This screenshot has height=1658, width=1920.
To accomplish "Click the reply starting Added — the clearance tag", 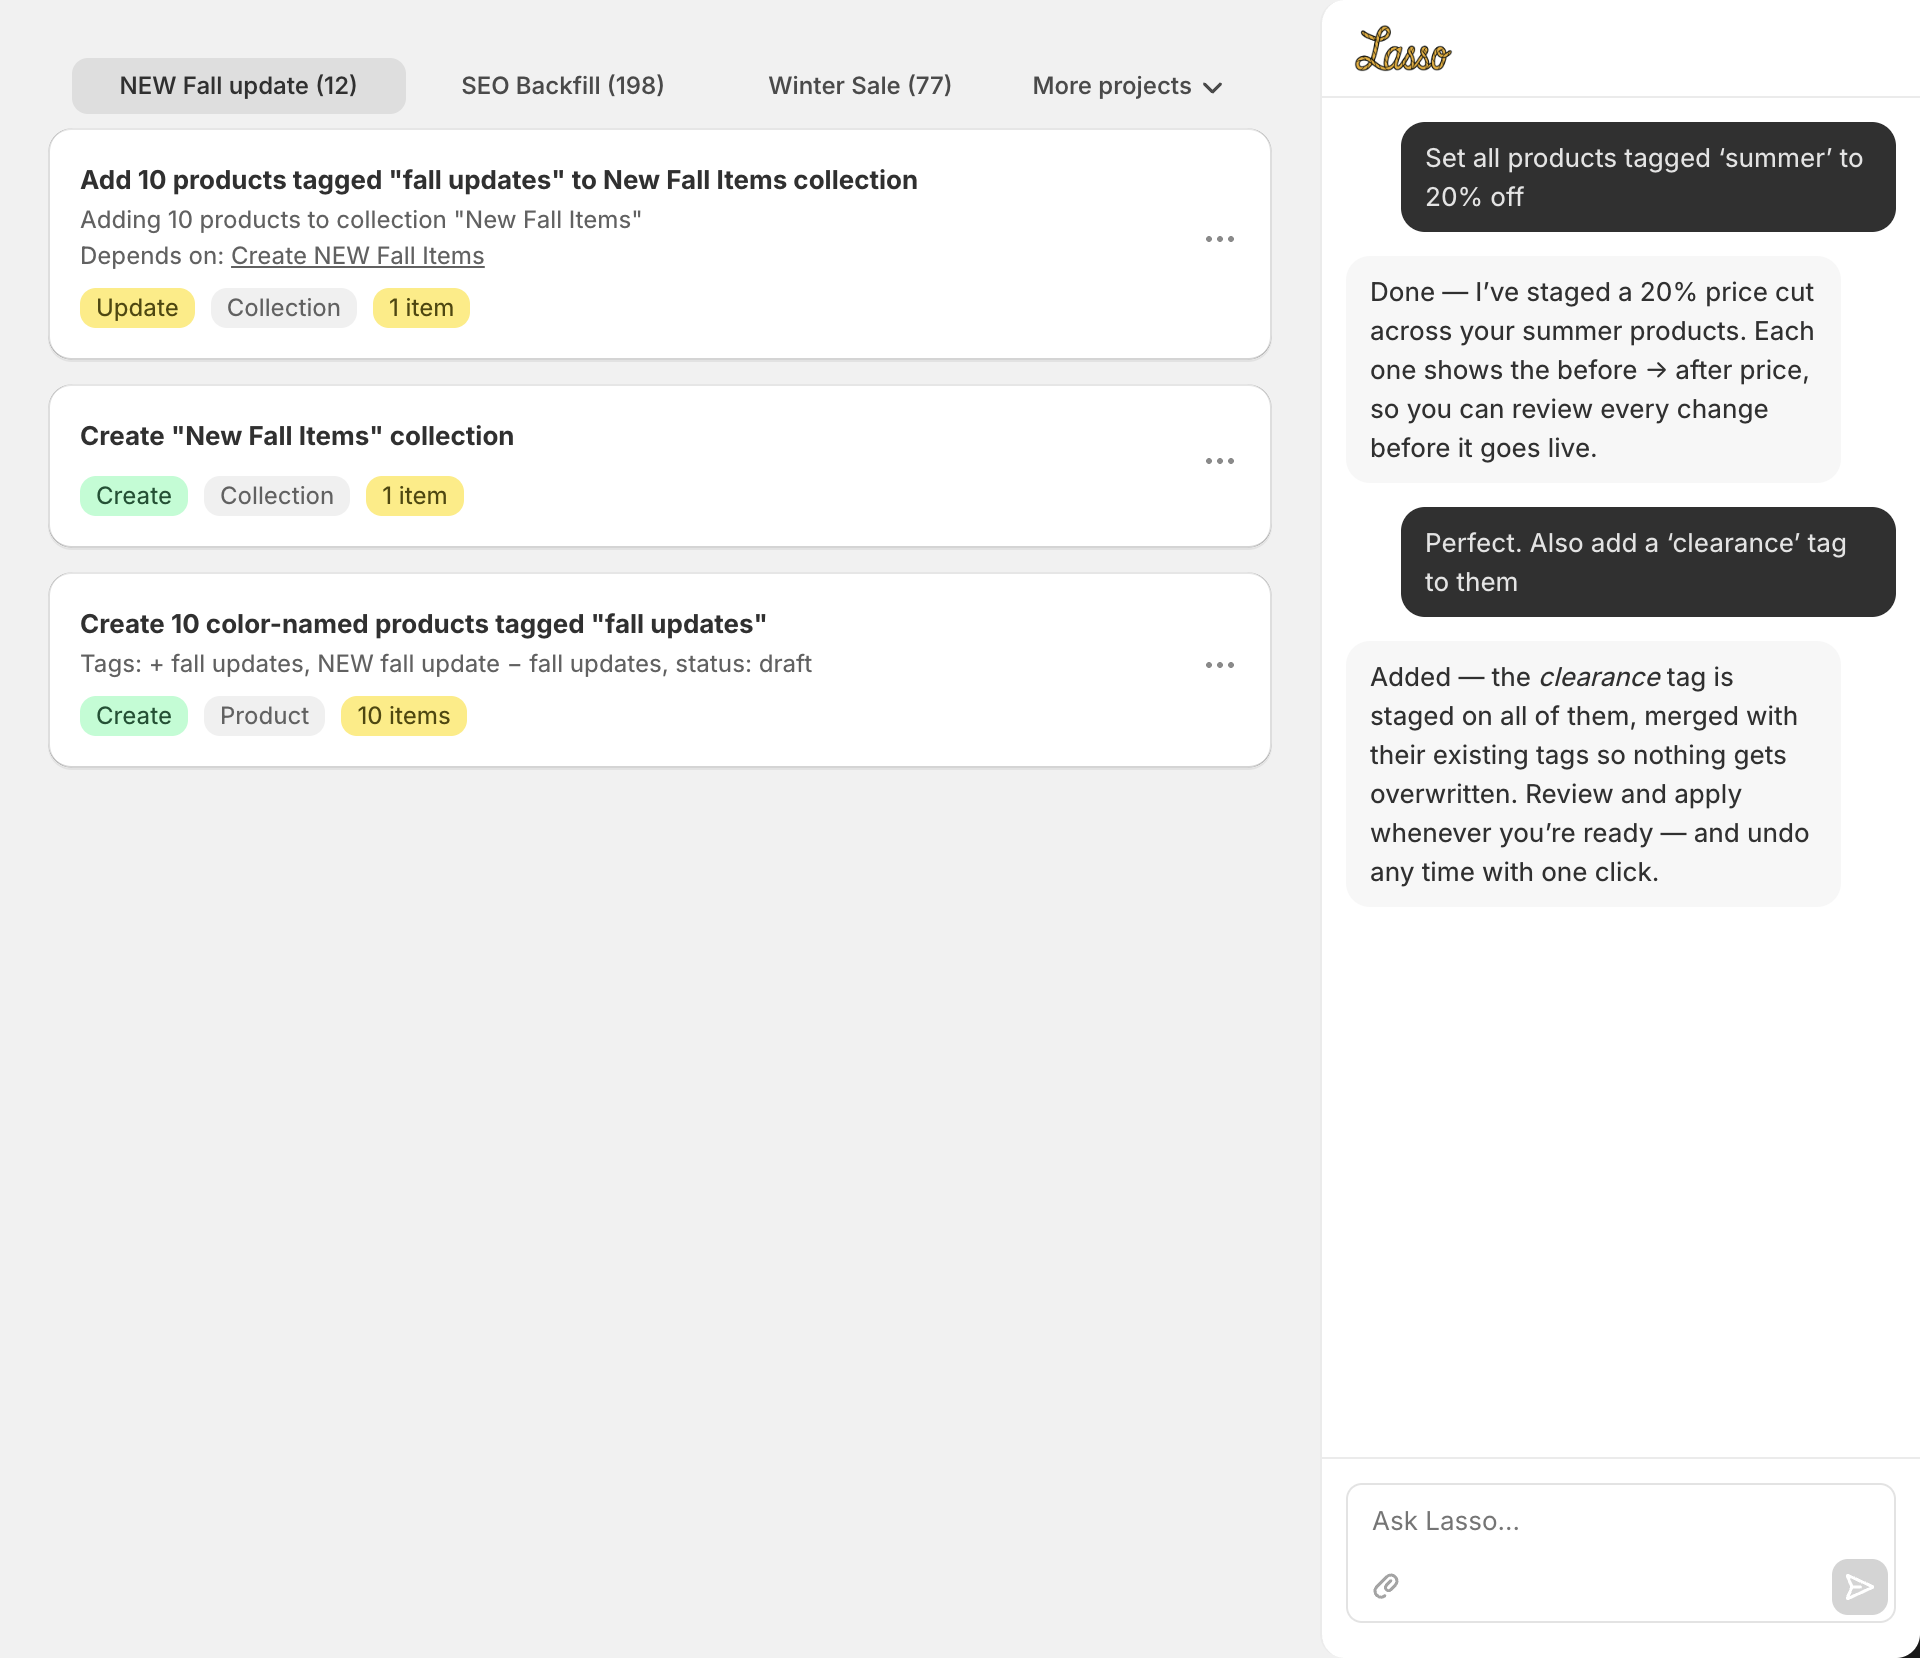I will pos(1592,774).
